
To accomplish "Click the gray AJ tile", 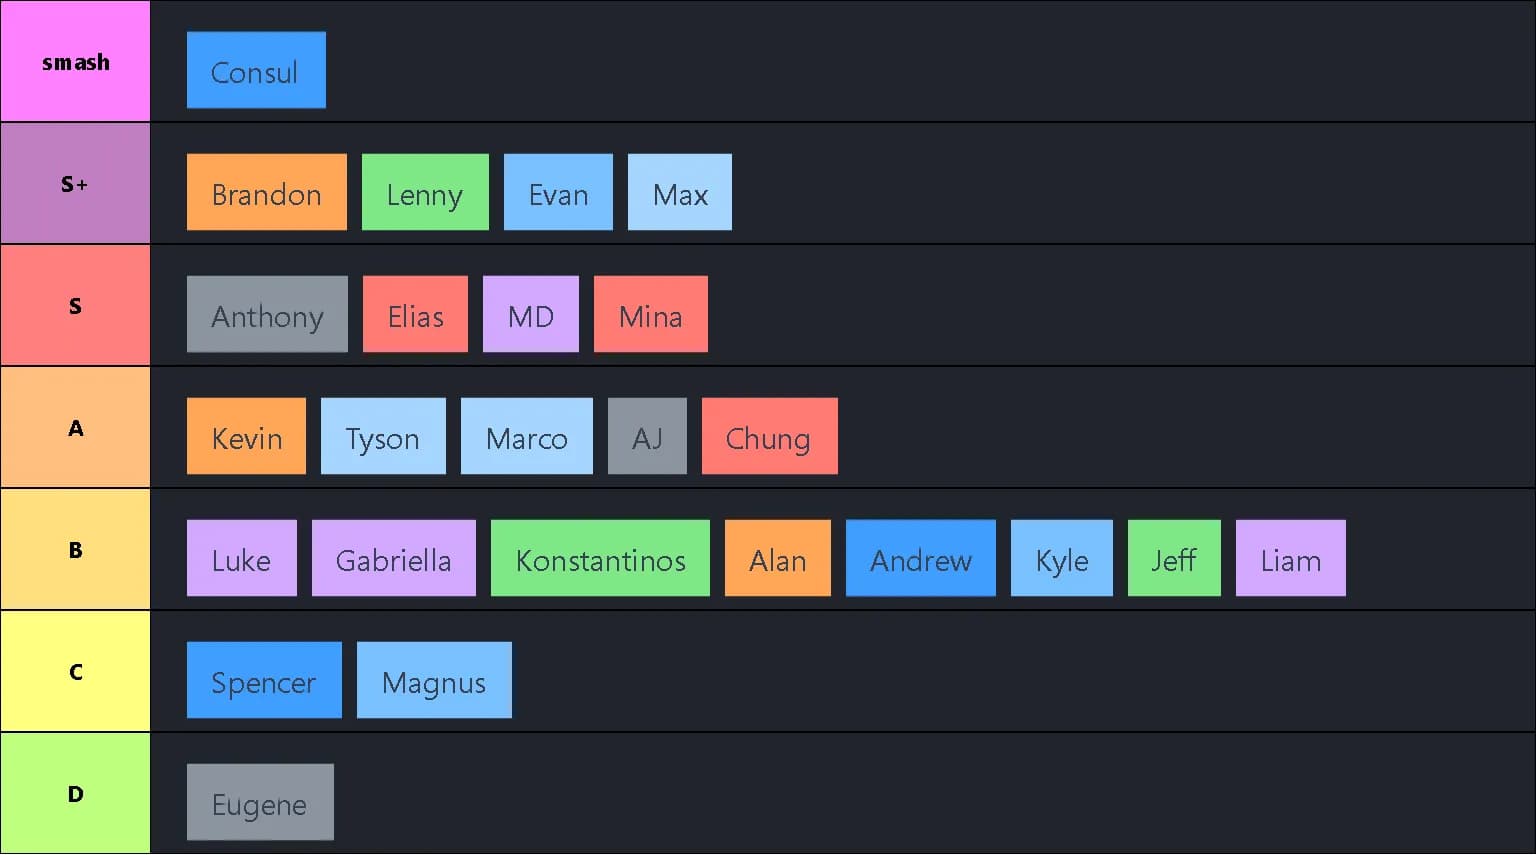I will coord(647,437).
